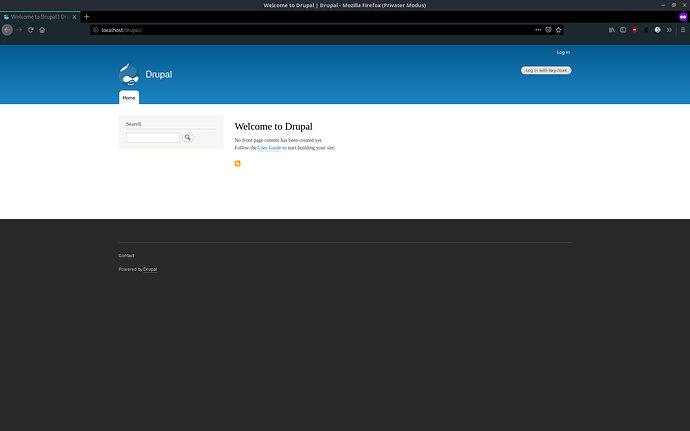Click the browser forward arrow
The image size is (690, 431).
(19, 30)
